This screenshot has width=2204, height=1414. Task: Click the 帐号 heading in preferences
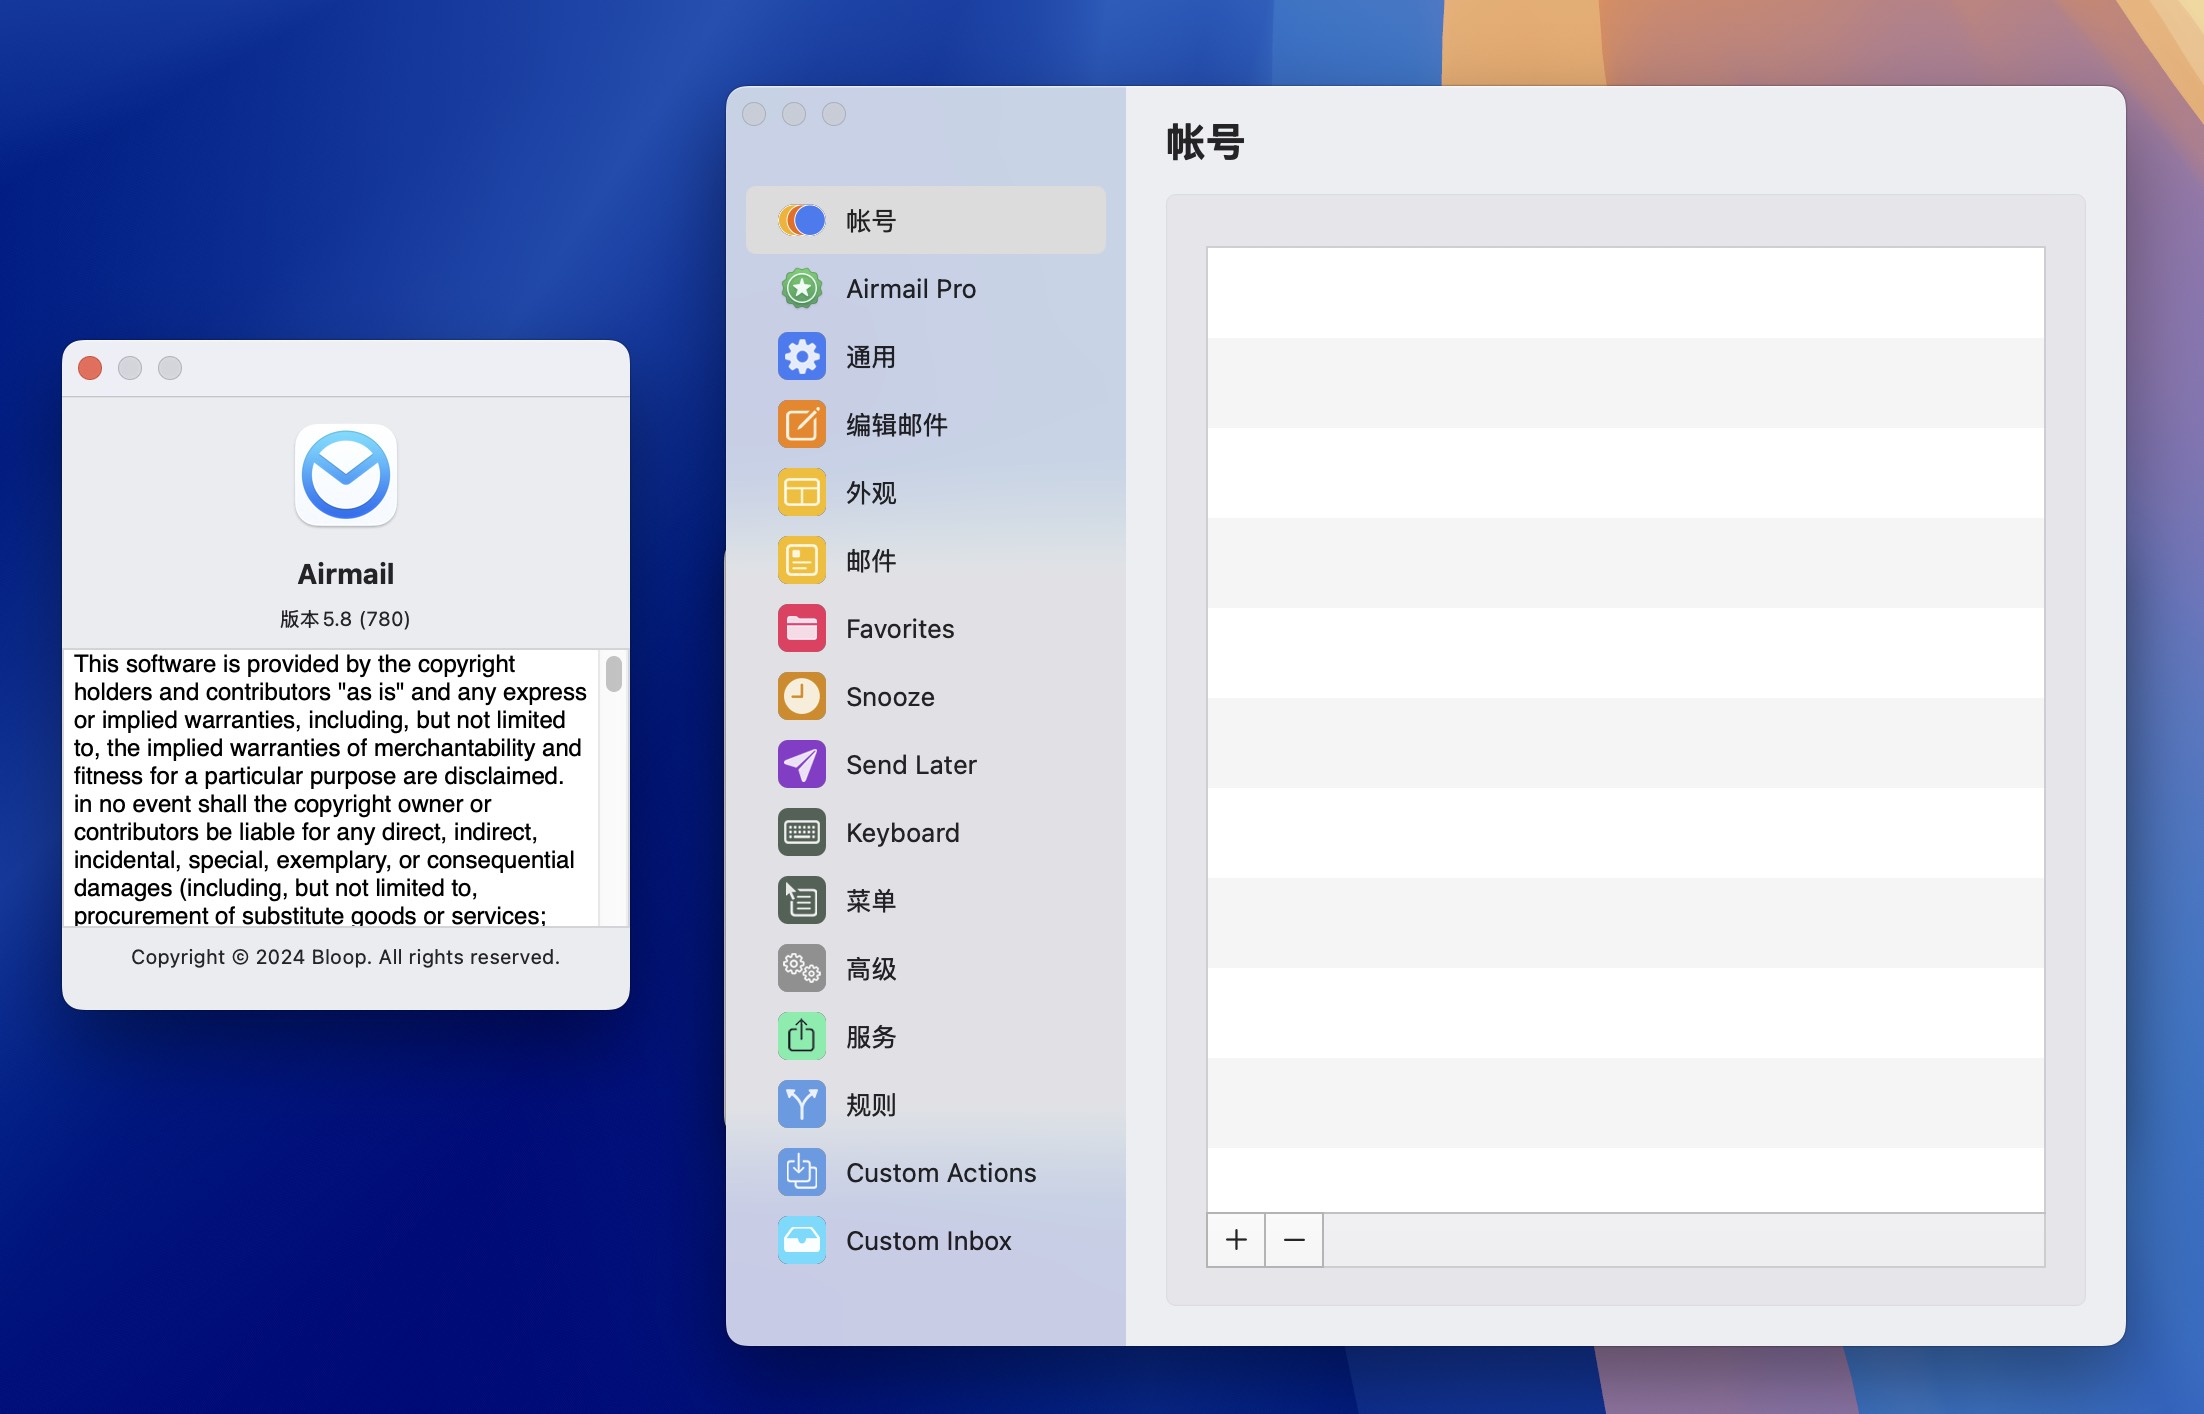pos(1205,142)
